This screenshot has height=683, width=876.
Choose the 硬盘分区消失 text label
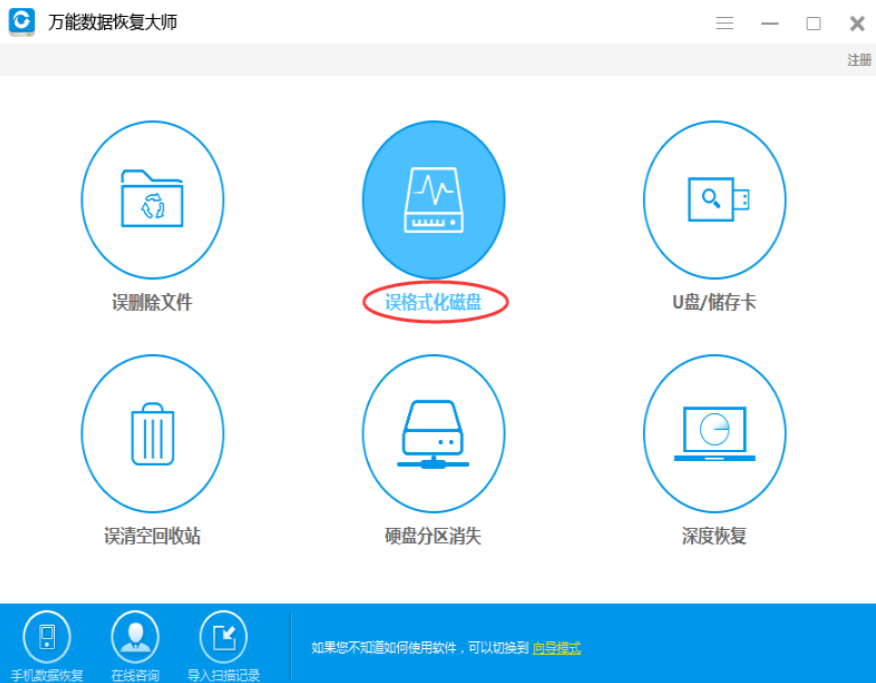point(433,536)
